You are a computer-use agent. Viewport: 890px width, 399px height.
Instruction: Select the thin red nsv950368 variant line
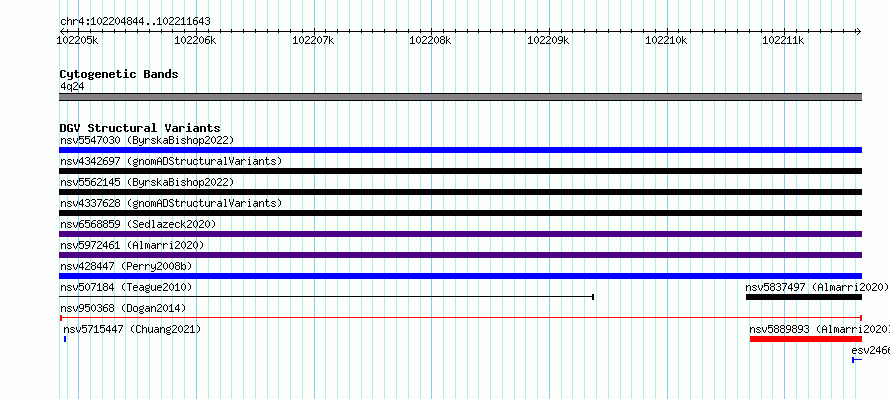pyautogui.click(x=460, y=318)
